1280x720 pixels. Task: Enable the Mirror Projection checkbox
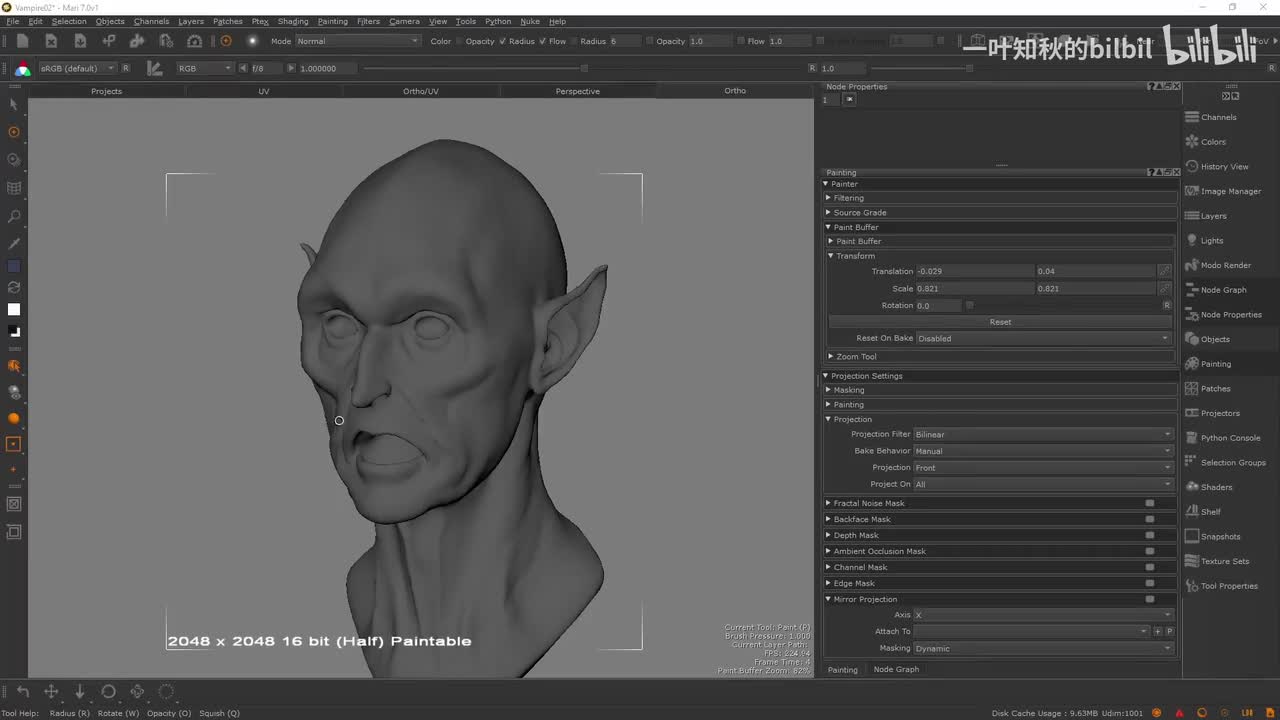point(1149,599)
